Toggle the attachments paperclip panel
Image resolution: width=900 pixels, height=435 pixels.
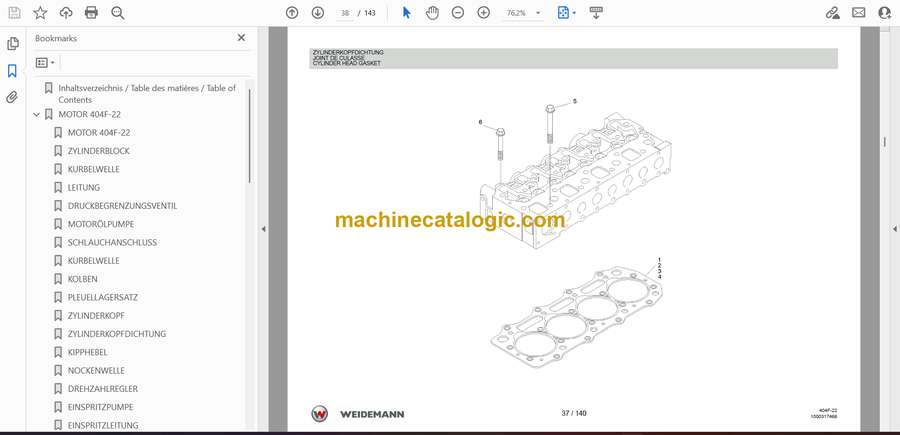[12, 97]
